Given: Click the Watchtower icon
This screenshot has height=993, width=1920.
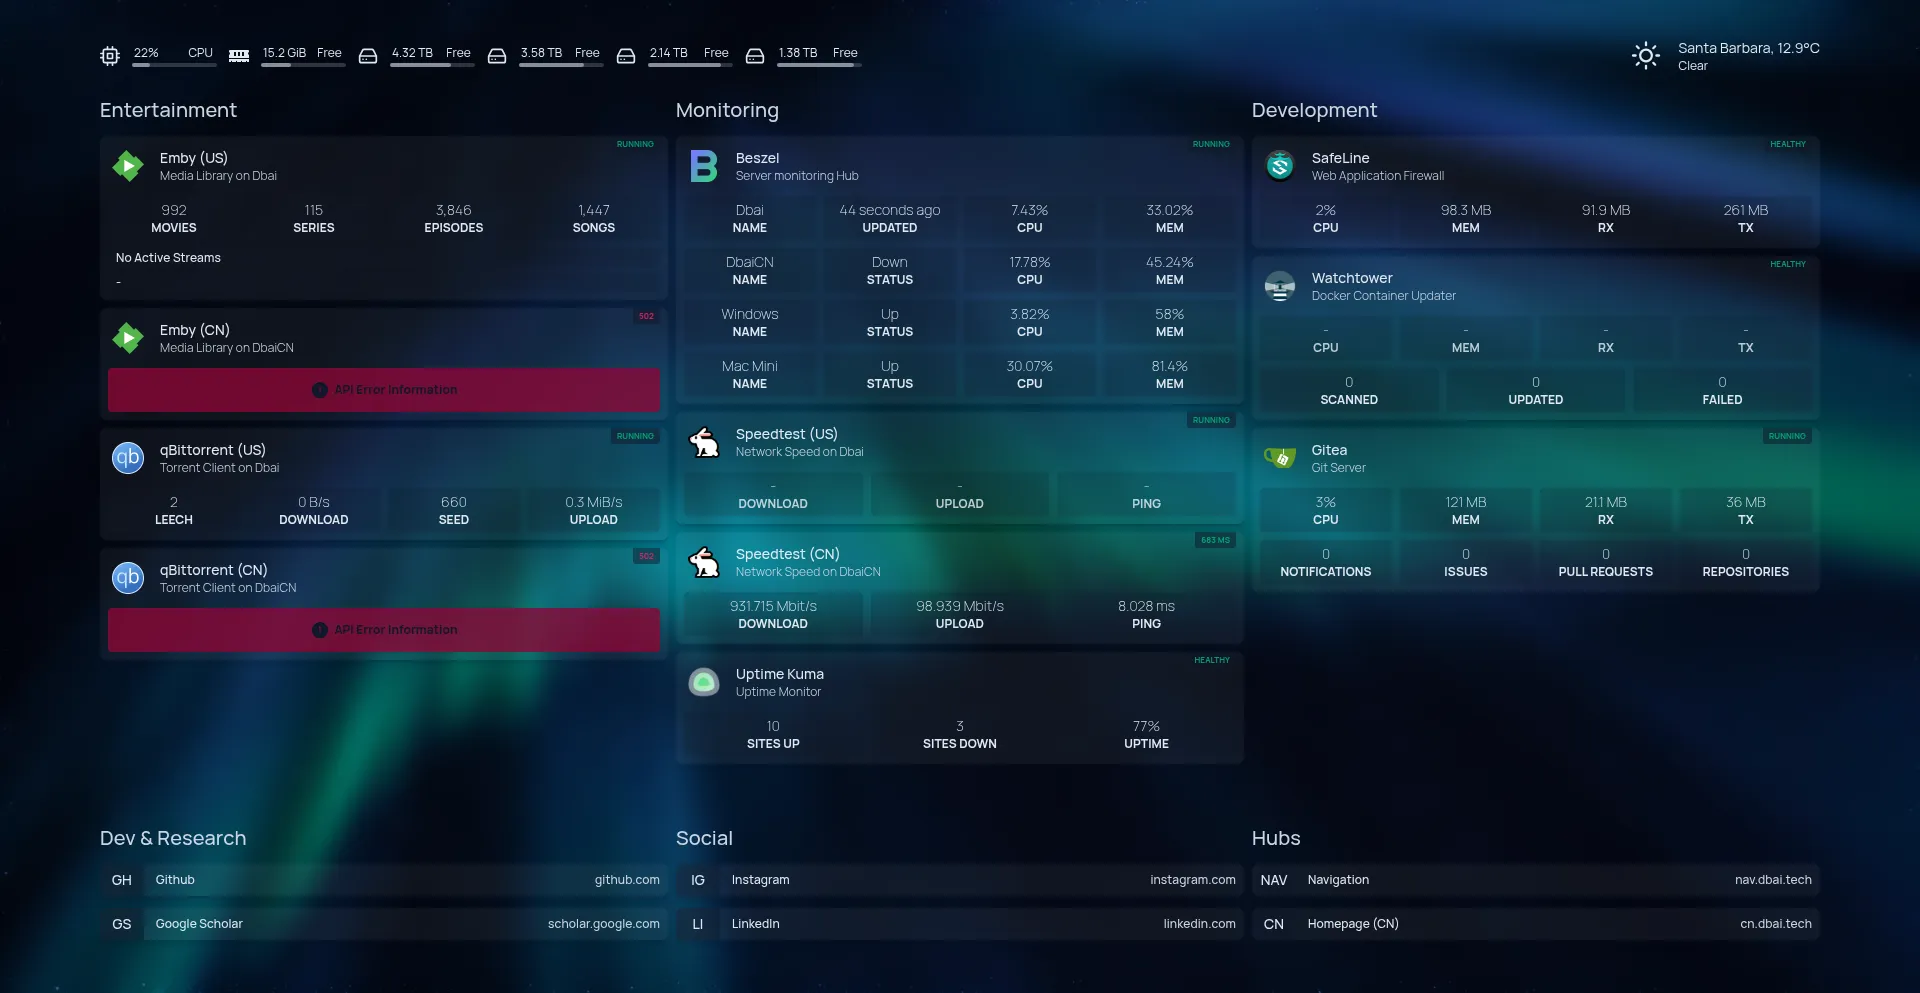Looking at the screenshot, I should click(x=1280, y=286).
